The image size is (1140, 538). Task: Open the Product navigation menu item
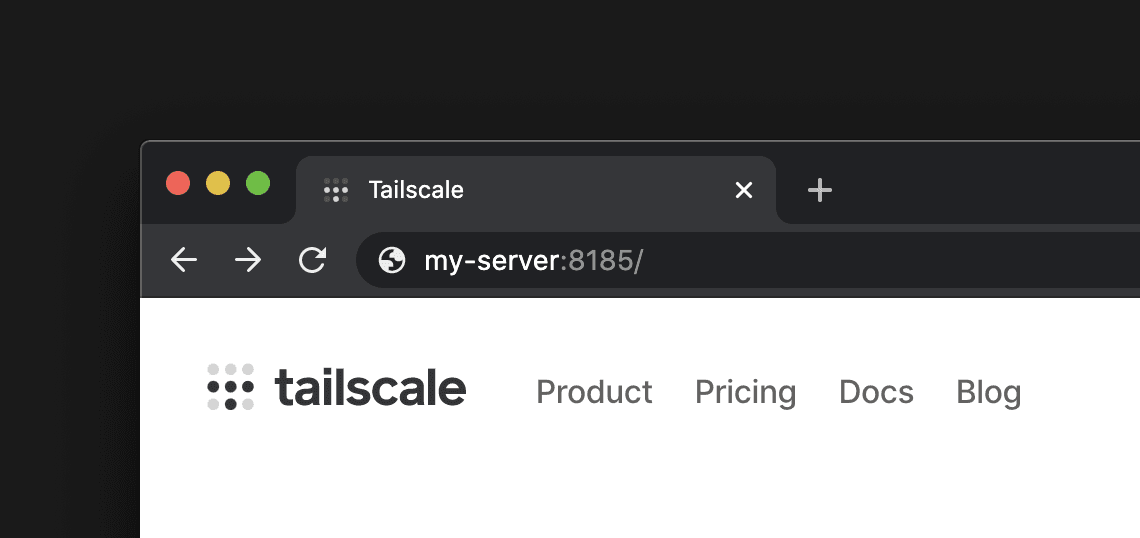[x=594, y=392]
